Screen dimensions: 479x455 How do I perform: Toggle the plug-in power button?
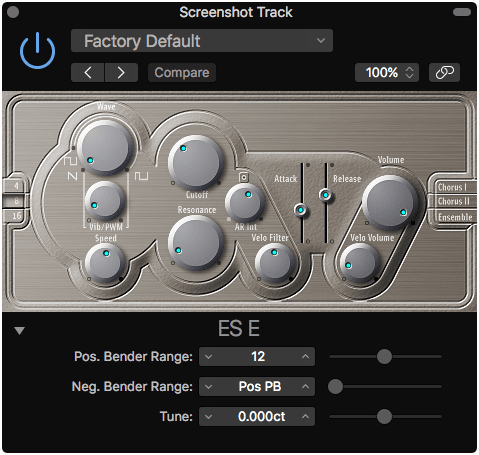[37, 51]
